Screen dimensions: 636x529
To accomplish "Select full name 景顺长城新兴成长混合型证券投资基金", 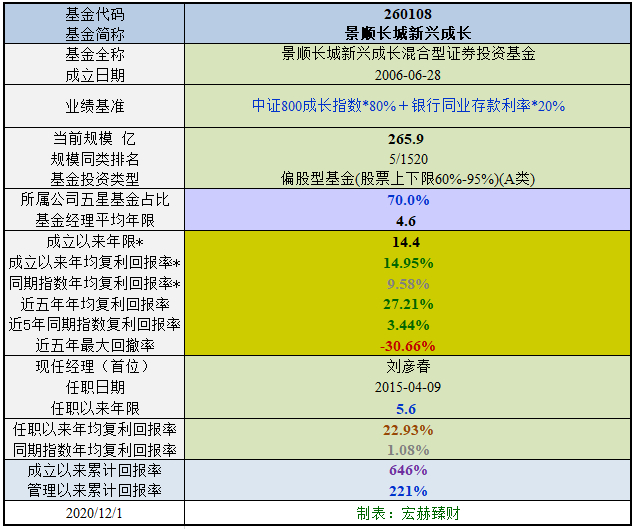I will [408, 54].
